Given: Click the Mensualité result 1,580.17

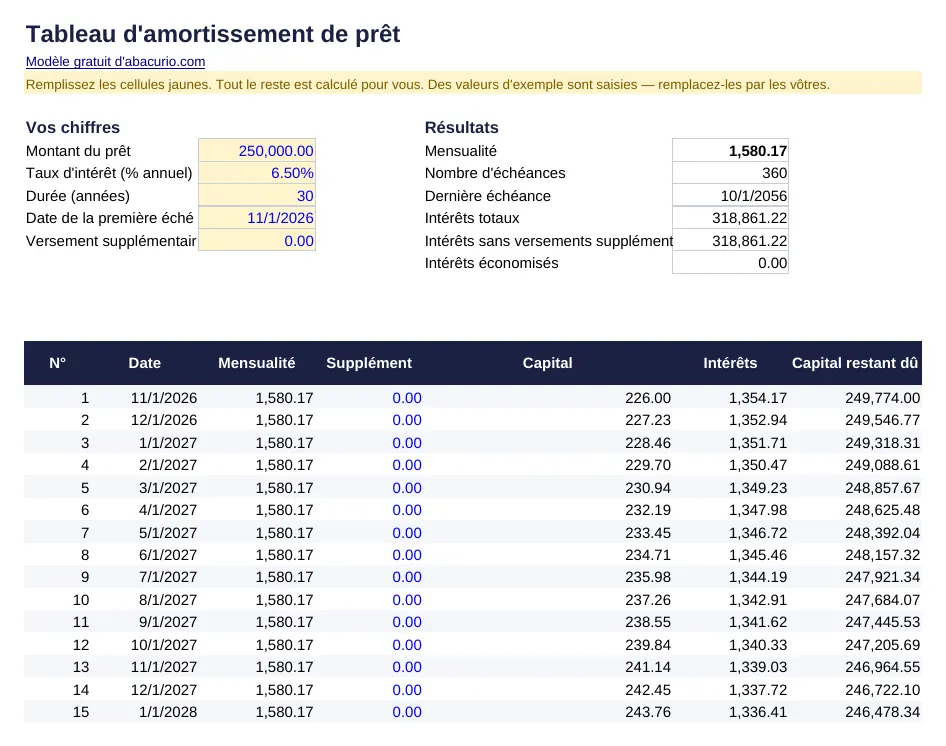Looking at the screenshot, I should (x=730, y=150).
